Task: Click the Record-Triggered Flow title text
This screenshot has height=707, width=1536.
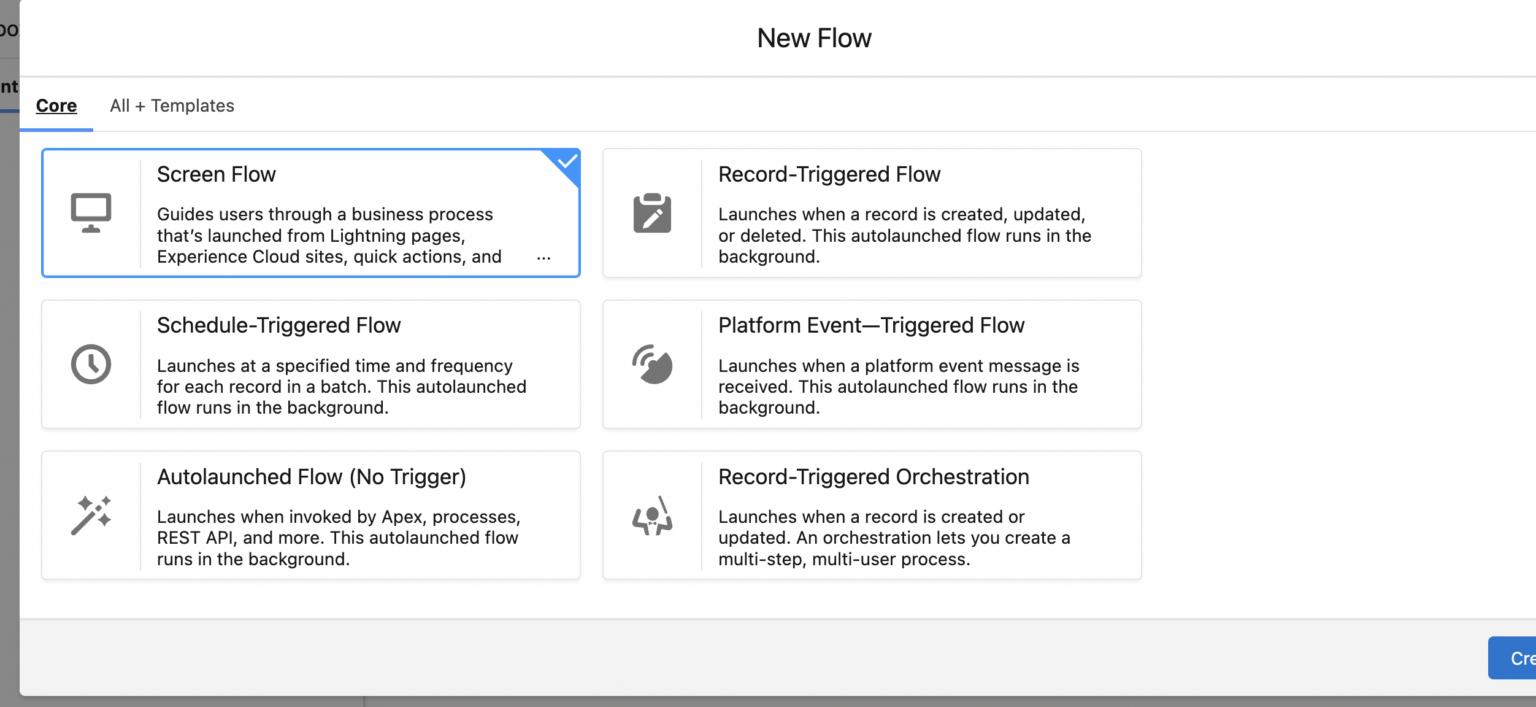Action: click(829, 174)
